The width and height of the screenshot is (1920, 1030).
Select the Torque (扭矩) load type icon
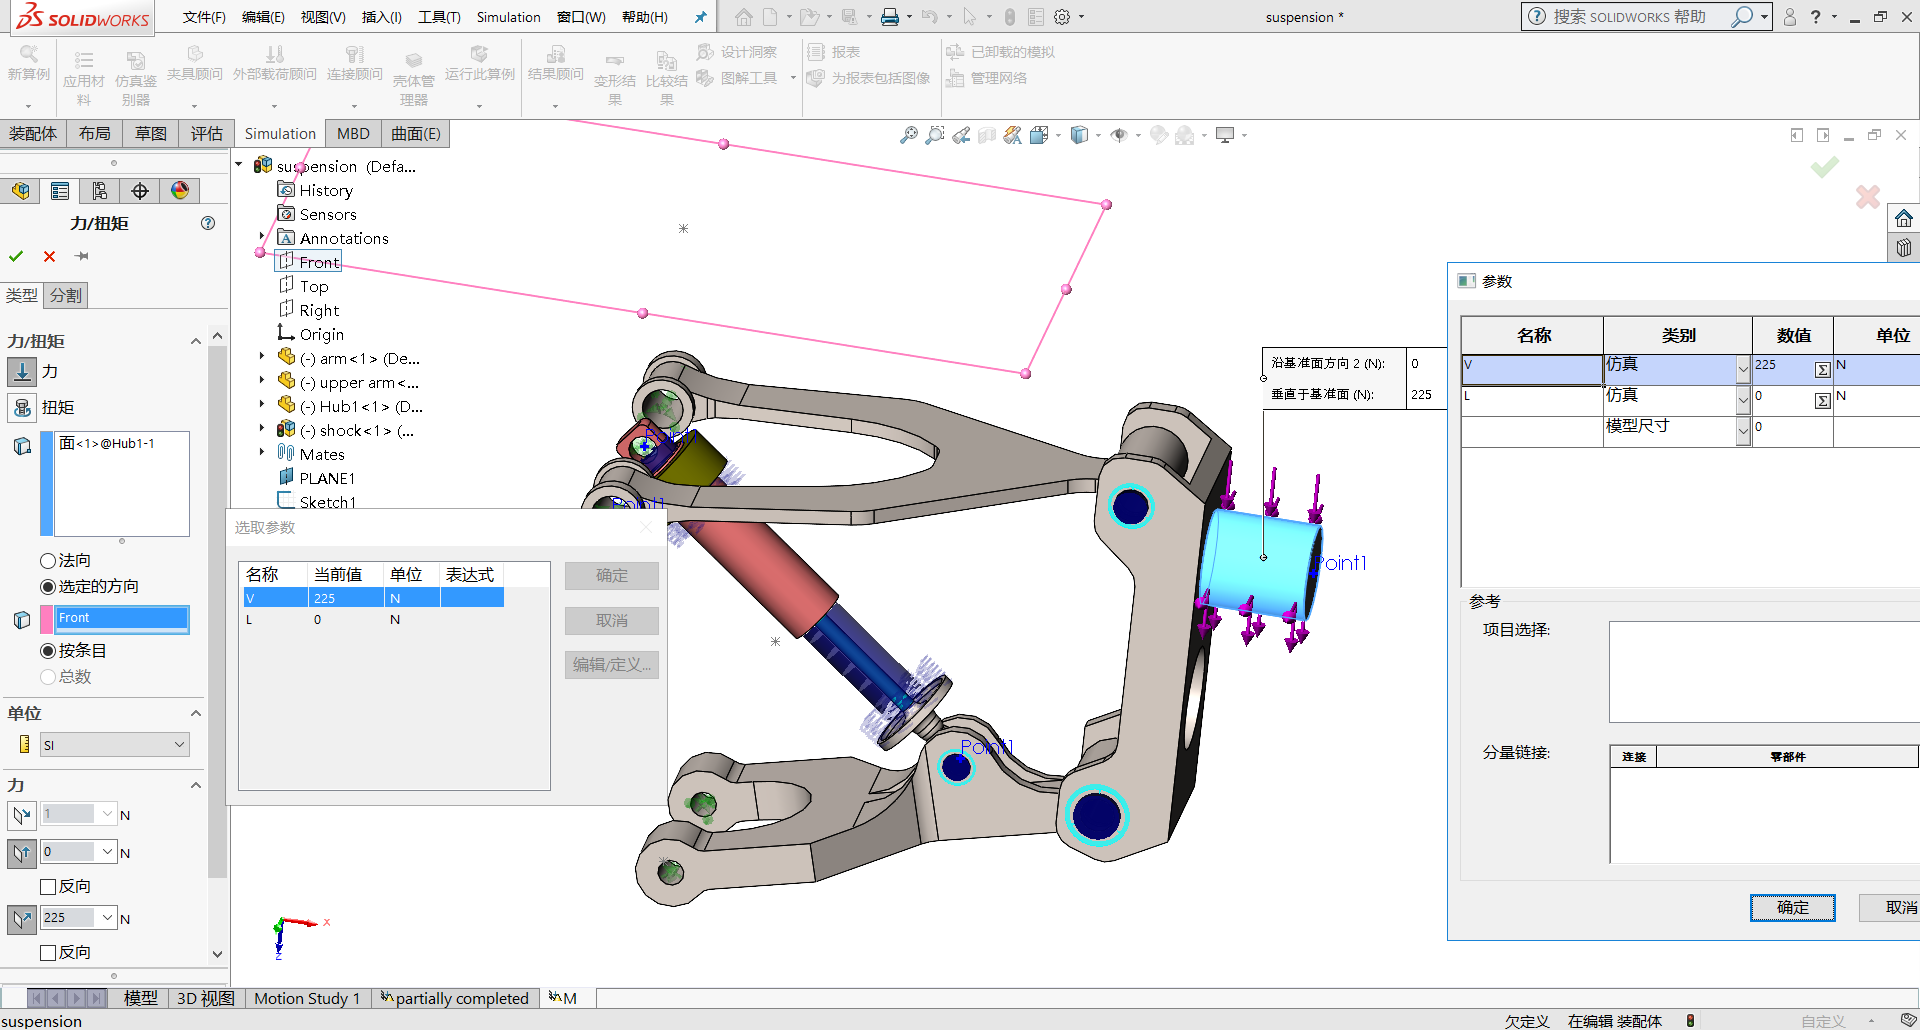pyautogui.click(x=22, y=408)
